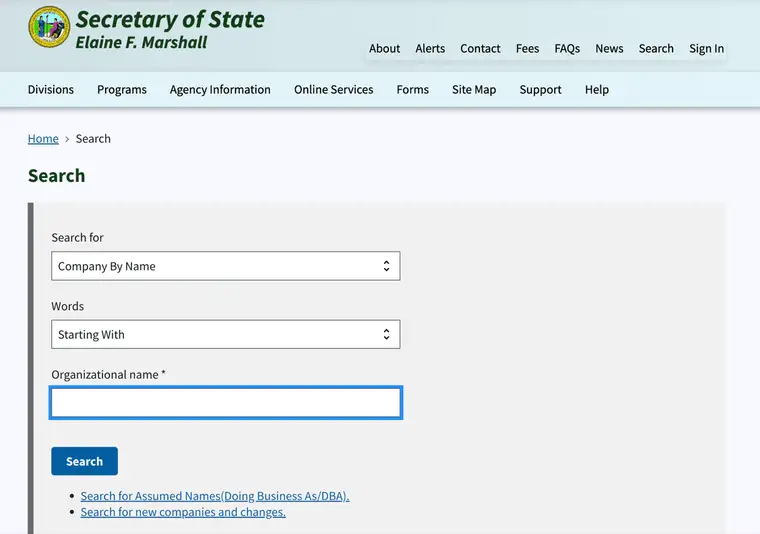This screenshot has height=534, width=760.
Task: Click Search in the top navigation
Action: [656, 48]
